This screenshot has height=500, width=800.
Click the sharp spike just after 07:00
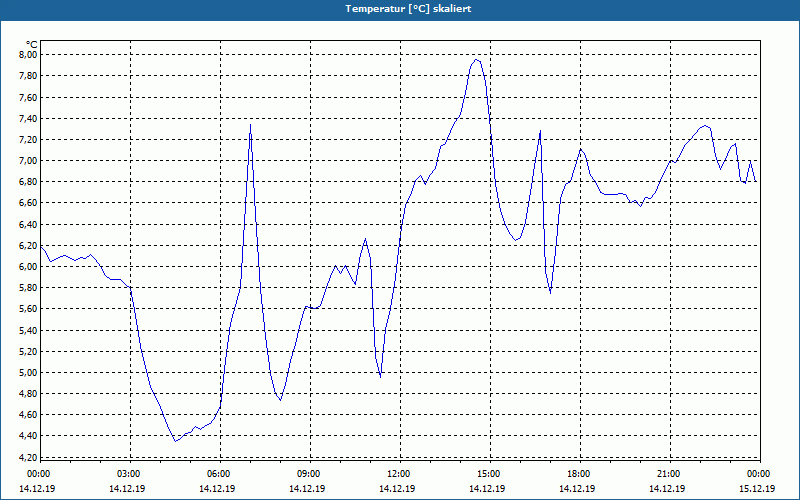(251, 125)
